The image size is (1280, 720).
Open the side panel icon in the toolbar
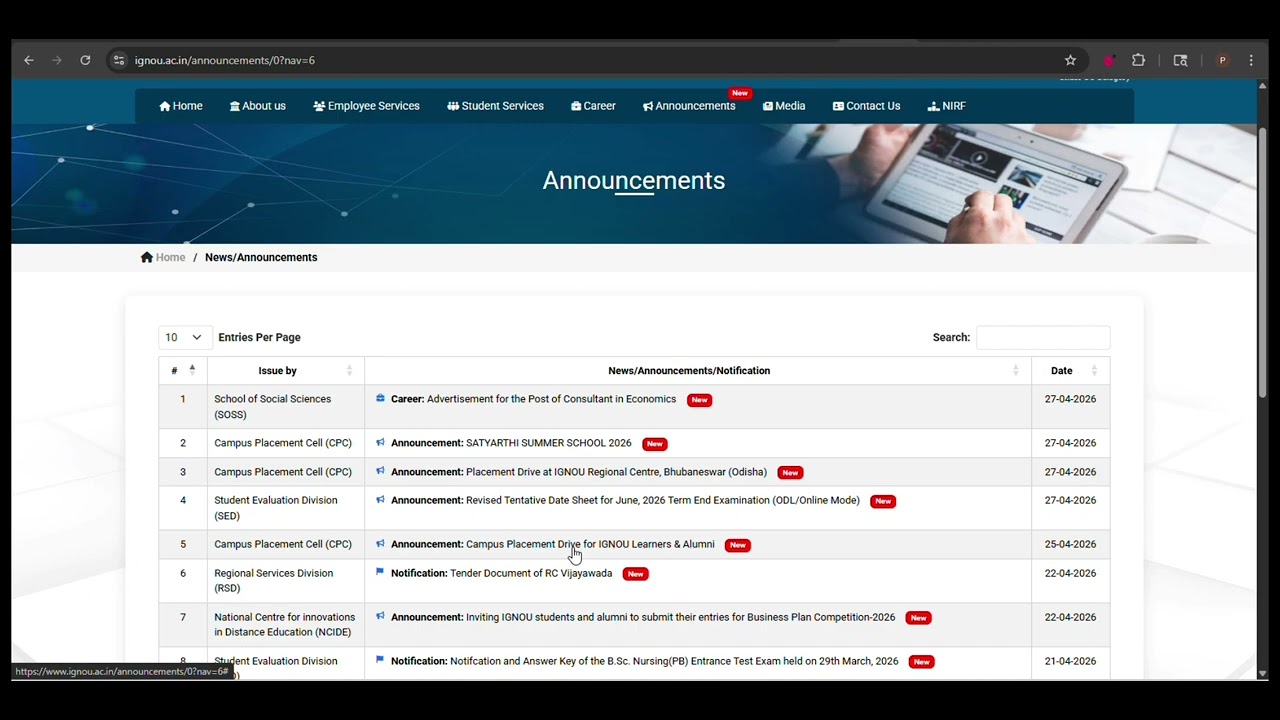(x=1180, y=60)
